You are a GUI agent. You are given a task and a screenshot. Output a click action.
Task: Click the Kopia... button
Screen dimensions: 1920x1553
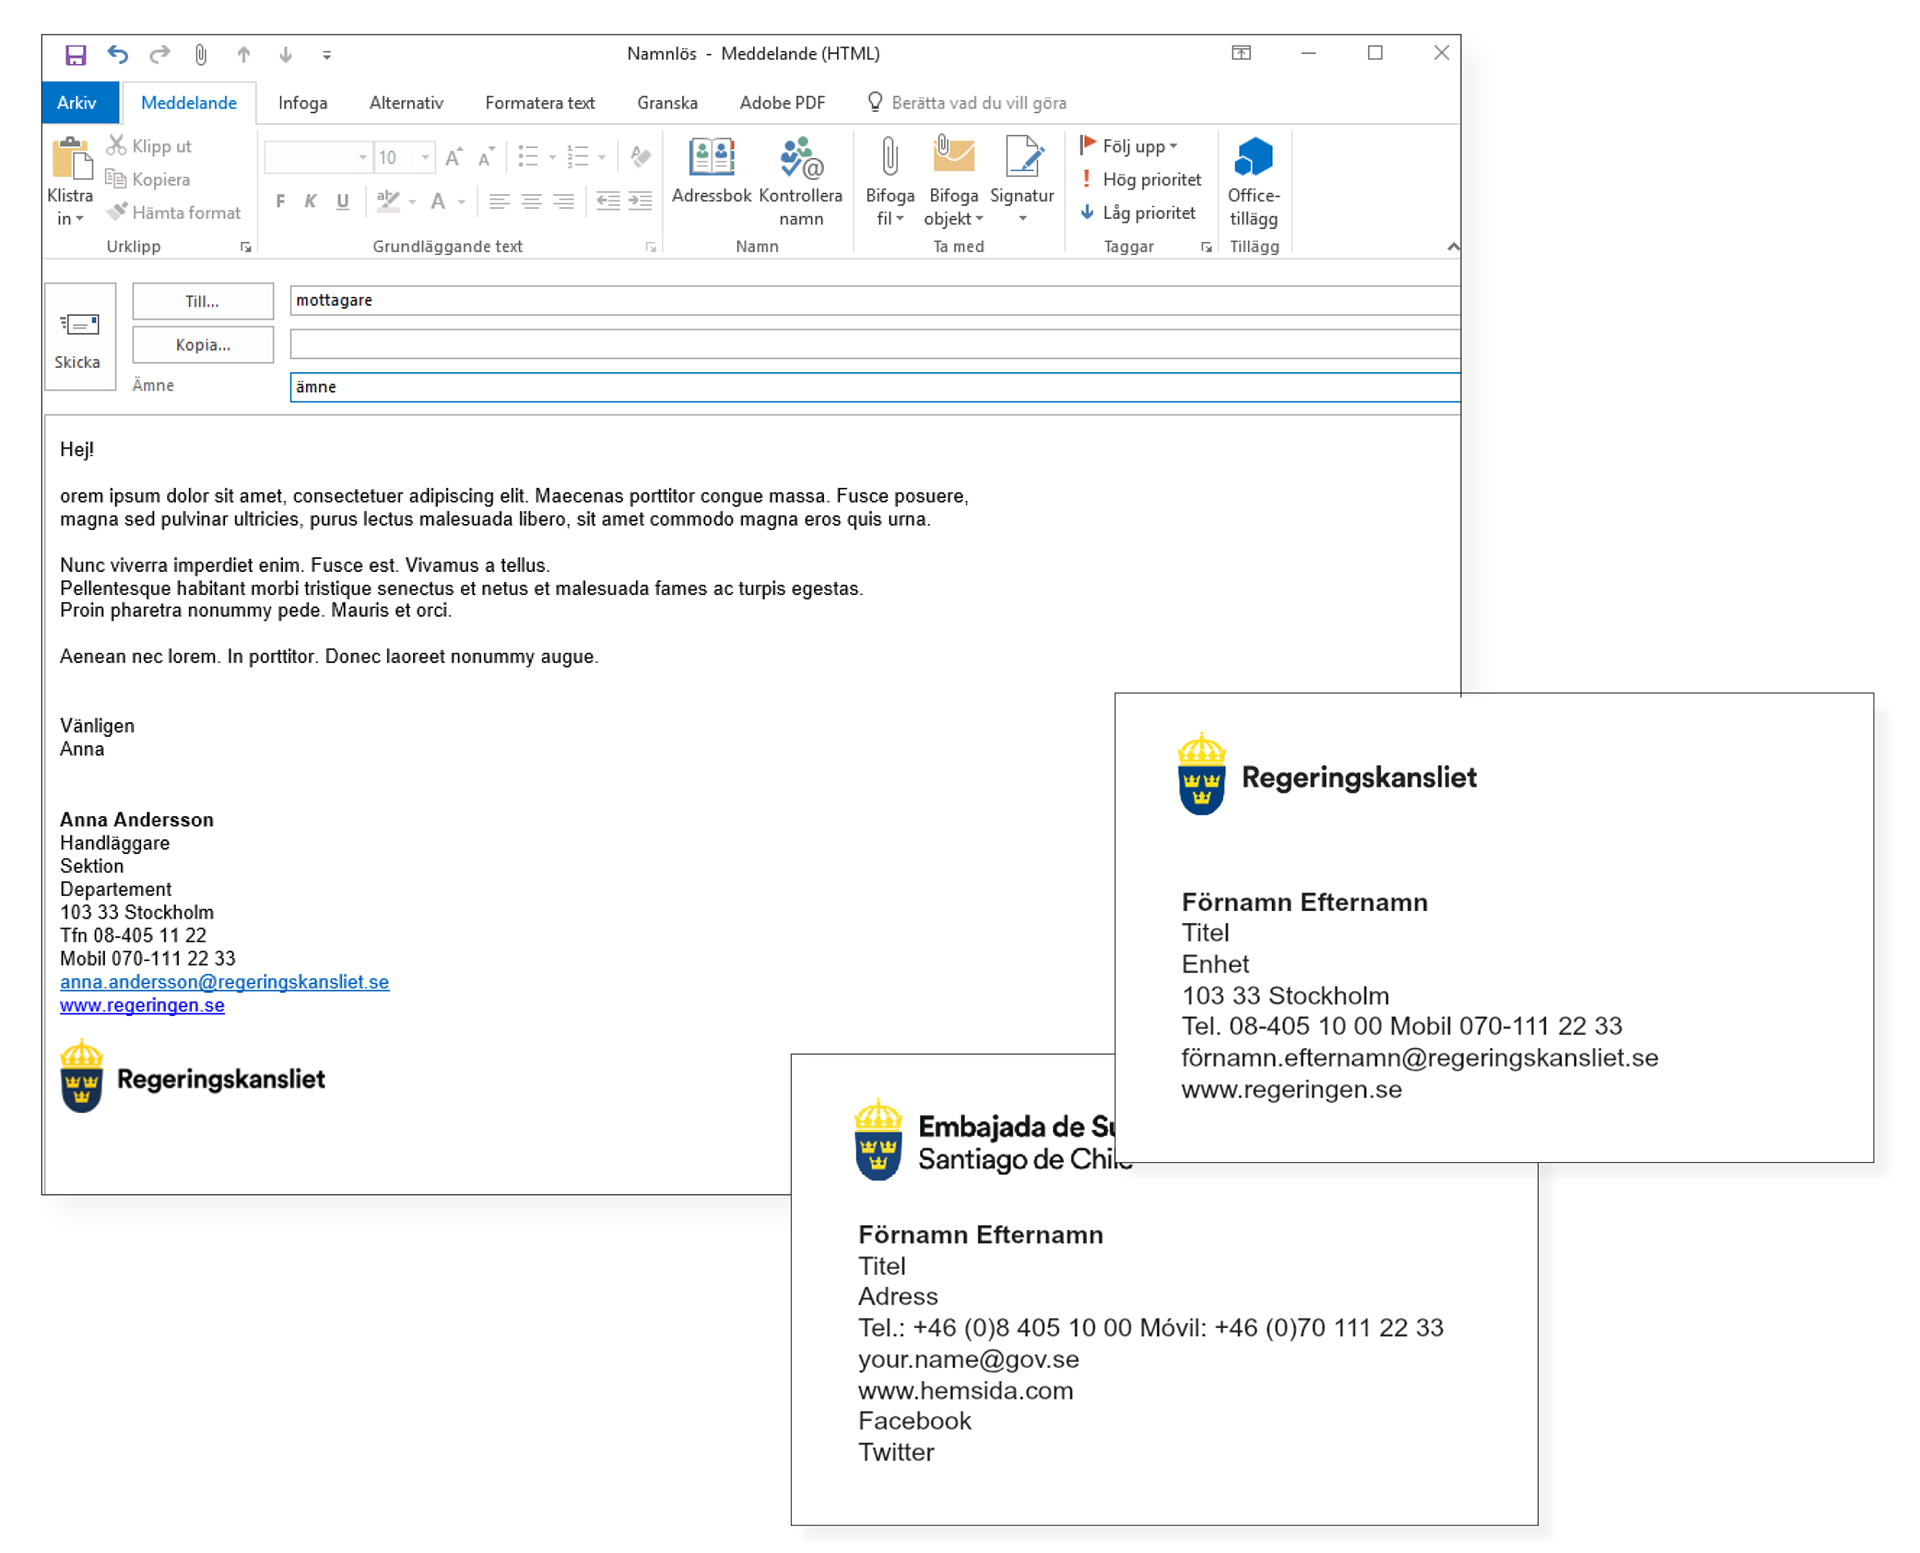pos(202,345)
